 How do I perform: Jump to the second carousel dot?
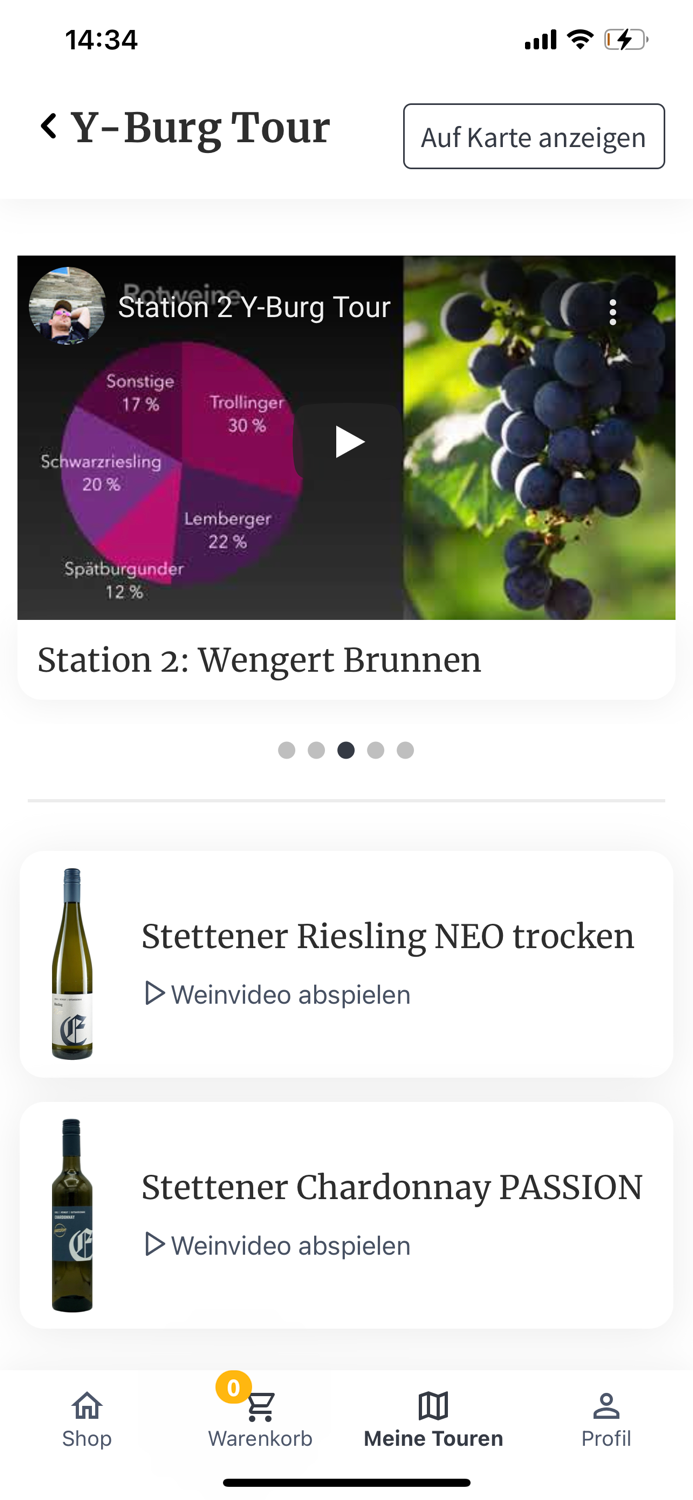(x=316, y=748)
